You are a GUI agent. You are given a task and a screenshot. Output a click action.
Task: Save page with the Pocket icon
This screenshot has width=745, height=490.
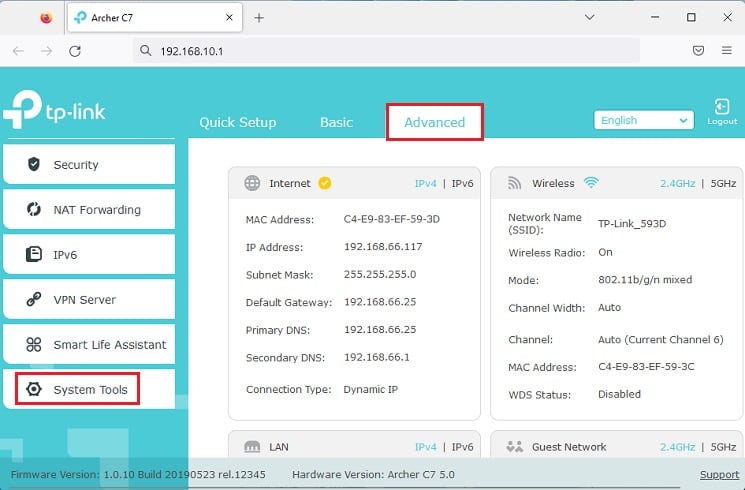(698, 50)
